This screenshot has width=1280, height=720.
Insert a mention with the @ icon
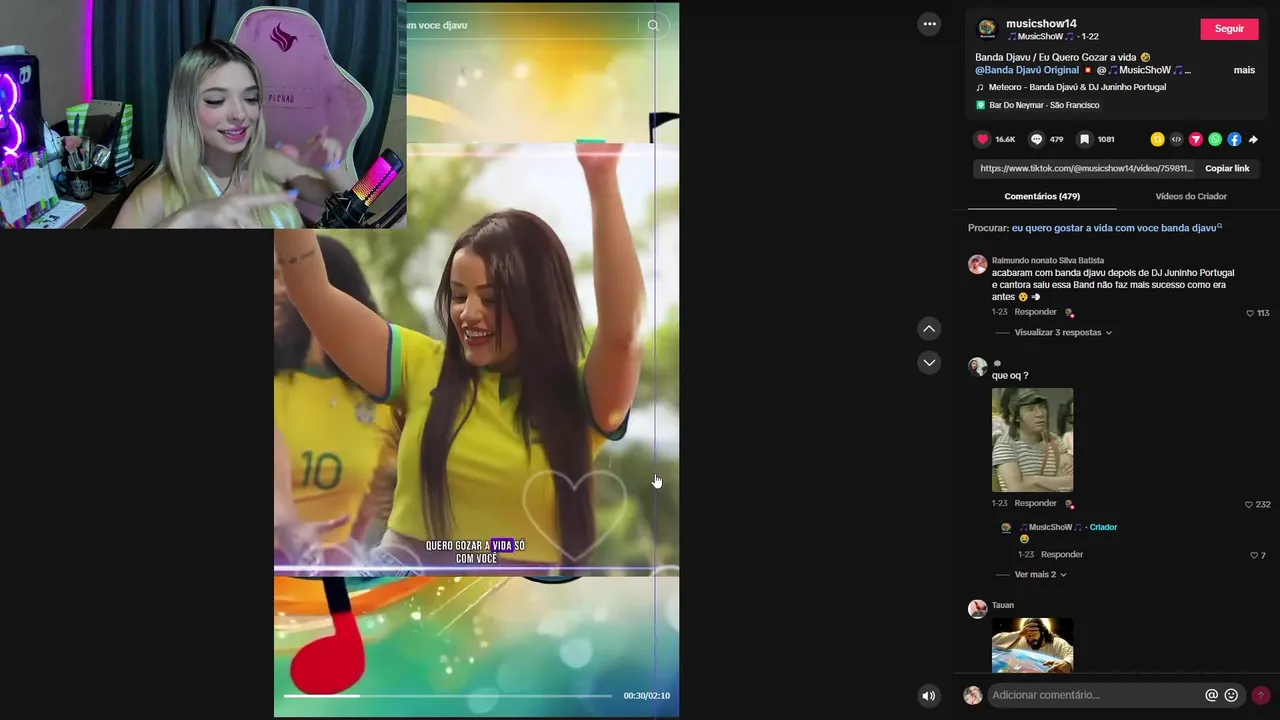point(1211,695)
